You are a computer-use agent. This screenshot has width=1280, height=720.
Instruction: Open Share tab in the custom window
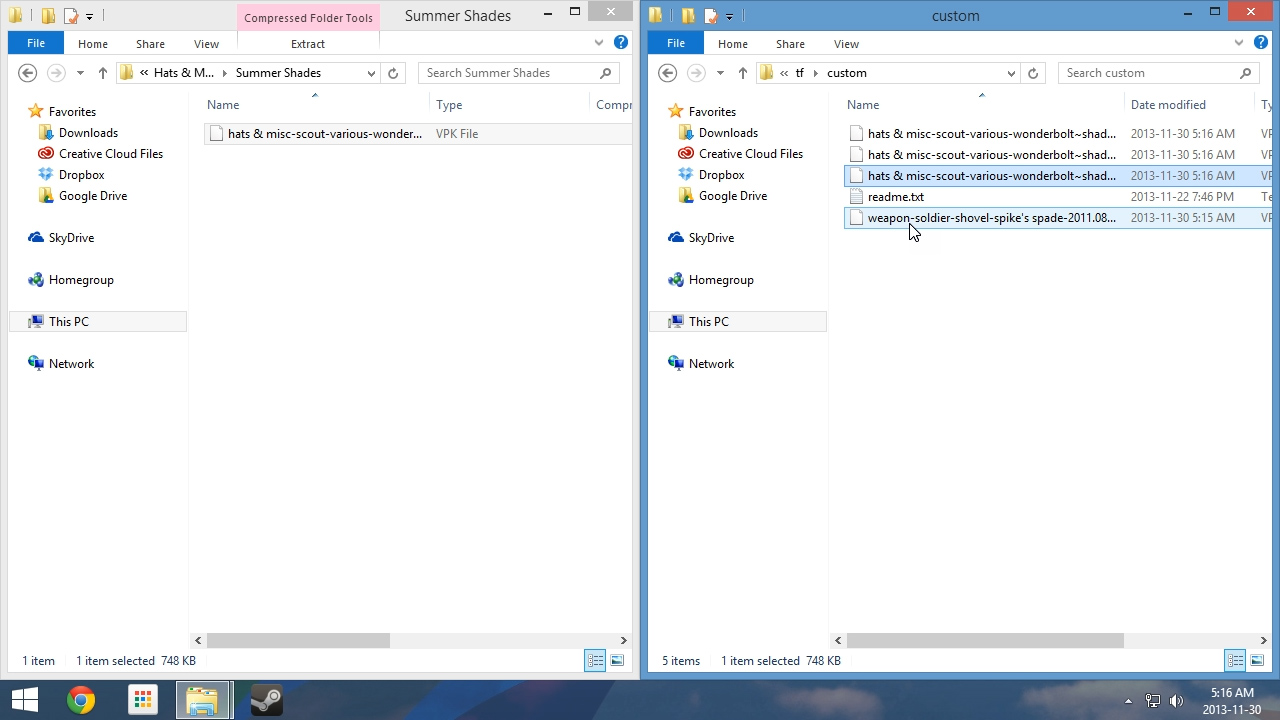(790, 44)
